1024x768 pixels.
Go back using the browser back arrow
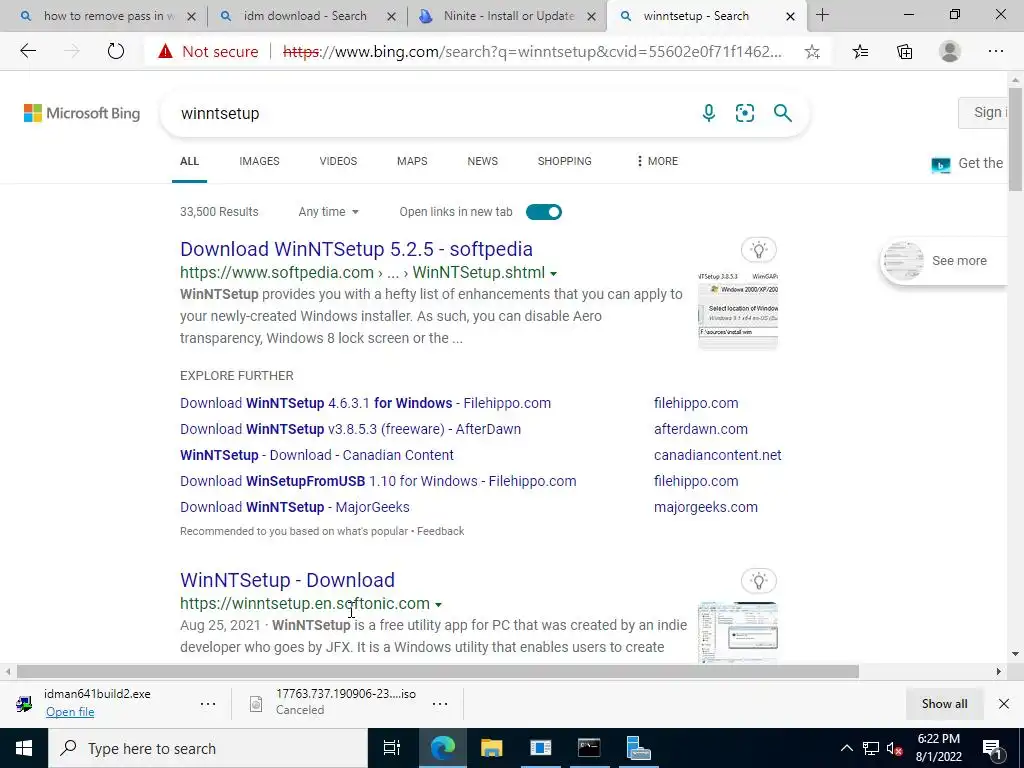coord(27,51)
